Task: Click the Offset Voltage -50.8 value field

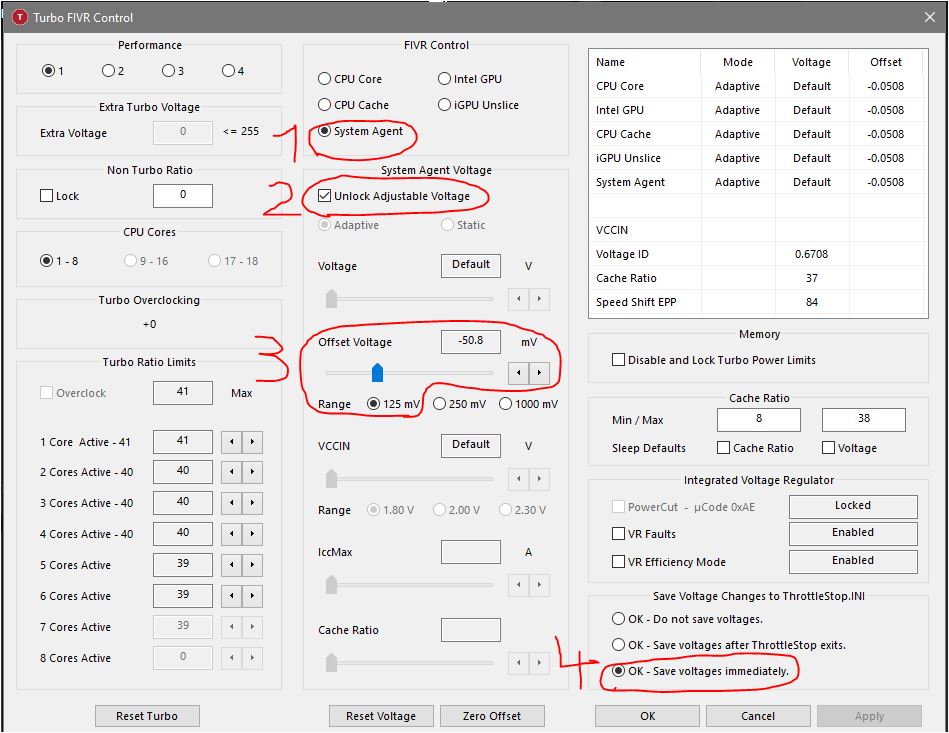Action: tap(471, 341)
